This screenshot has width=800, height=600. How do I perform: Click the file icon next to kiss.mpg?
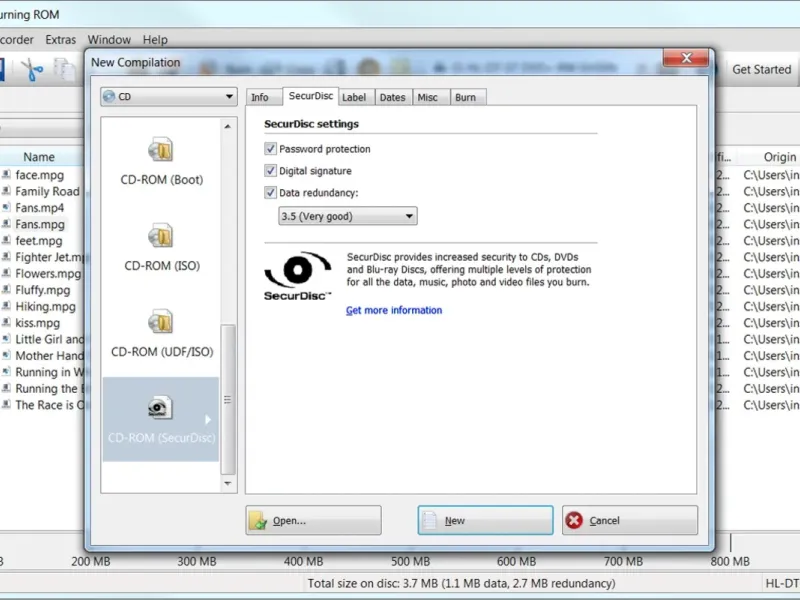point(6,322)
